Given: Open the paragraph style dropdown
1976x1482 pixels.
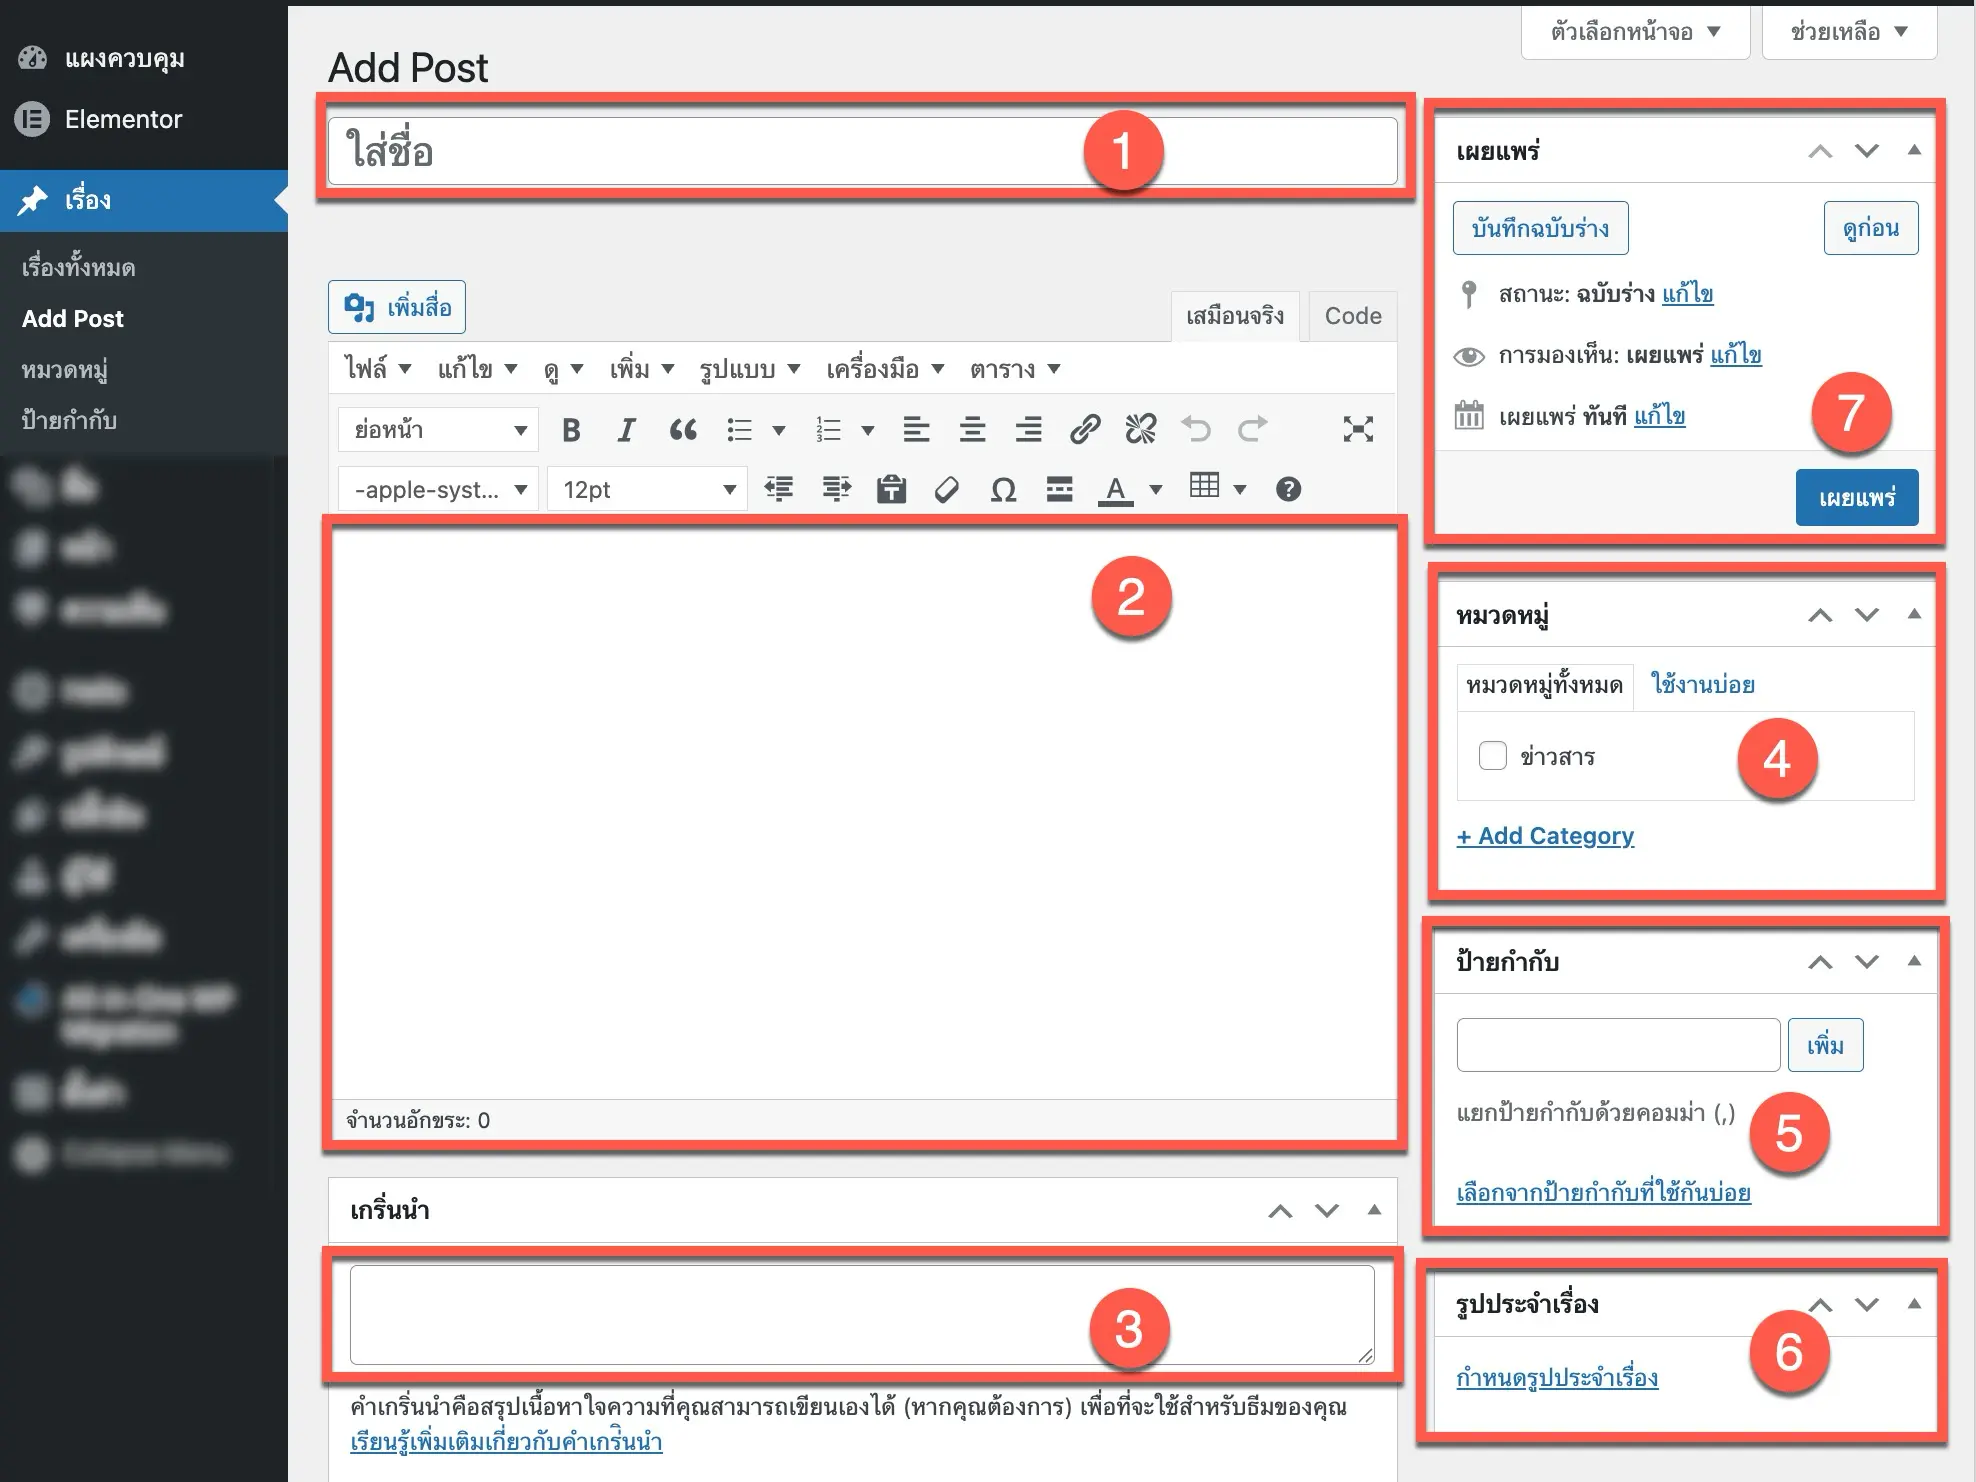Looking at the screenshot, I should [x=437, y=429].
